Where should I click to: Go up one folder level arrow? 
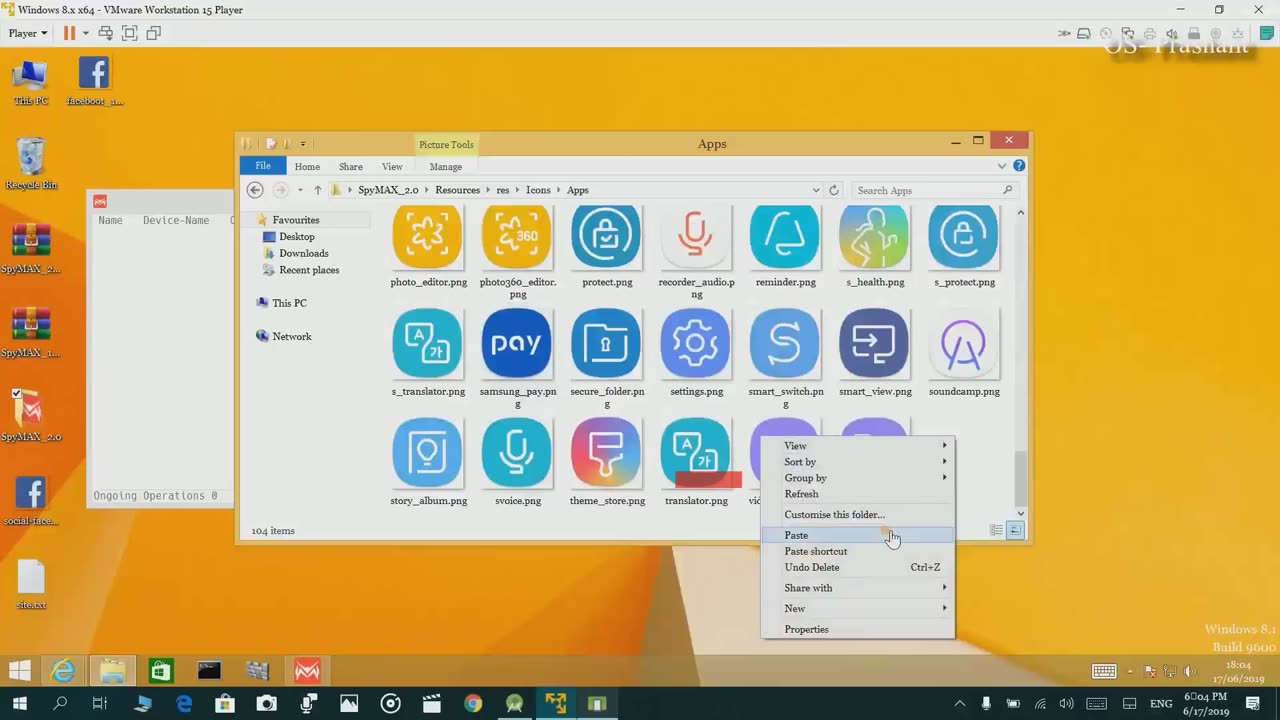tap(318, 190)
